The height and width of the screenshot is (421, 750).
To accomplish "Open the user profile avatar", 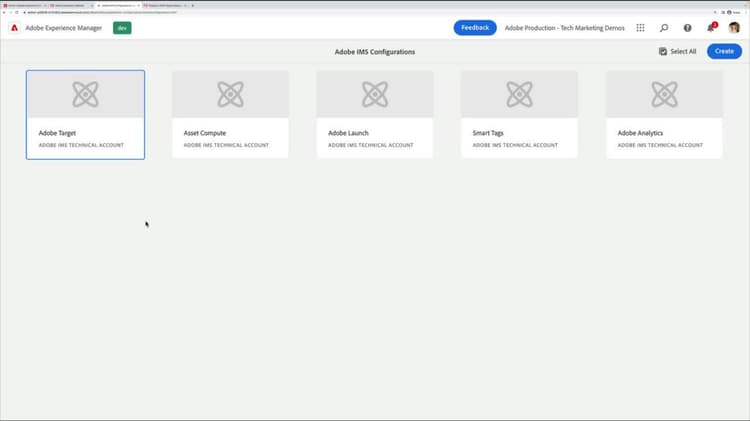I will [x=734, y=28].
